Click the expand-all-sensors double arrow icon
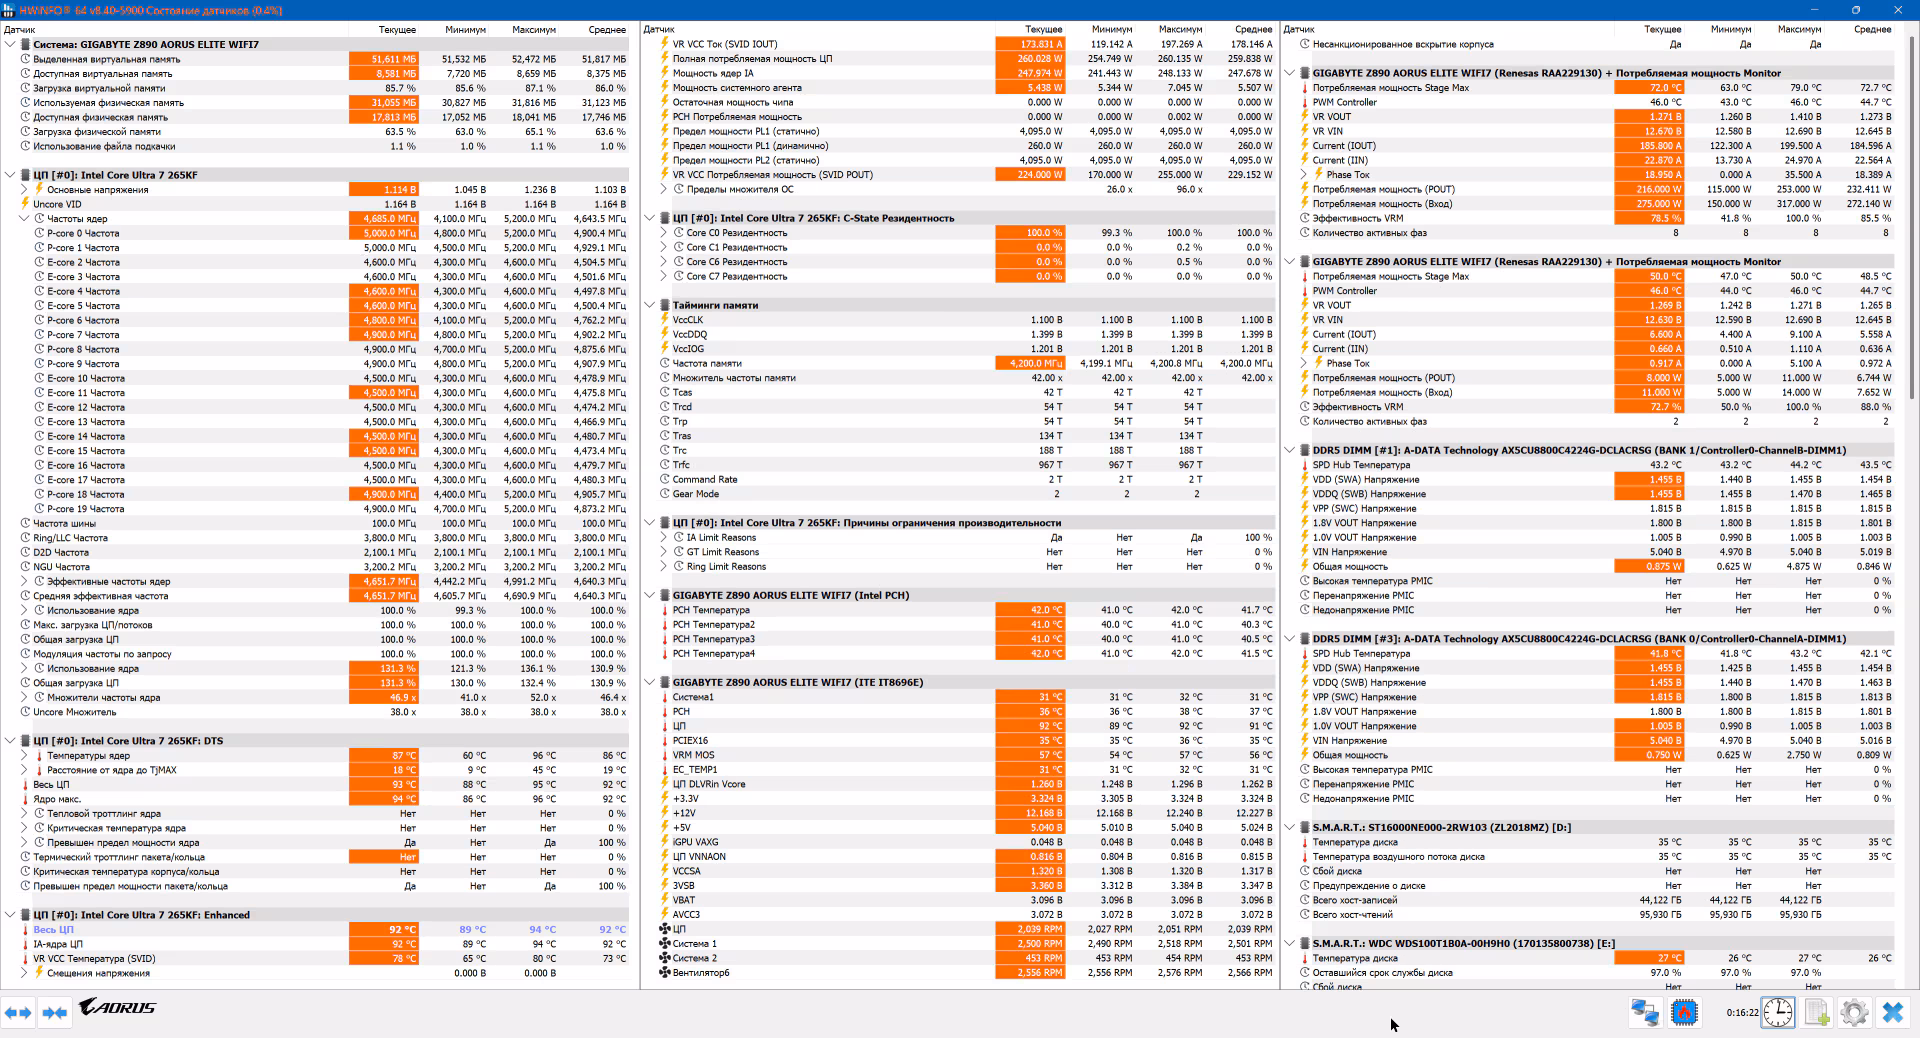The height and width of the screenshot is (1038, 1920). pos(18,1012)
